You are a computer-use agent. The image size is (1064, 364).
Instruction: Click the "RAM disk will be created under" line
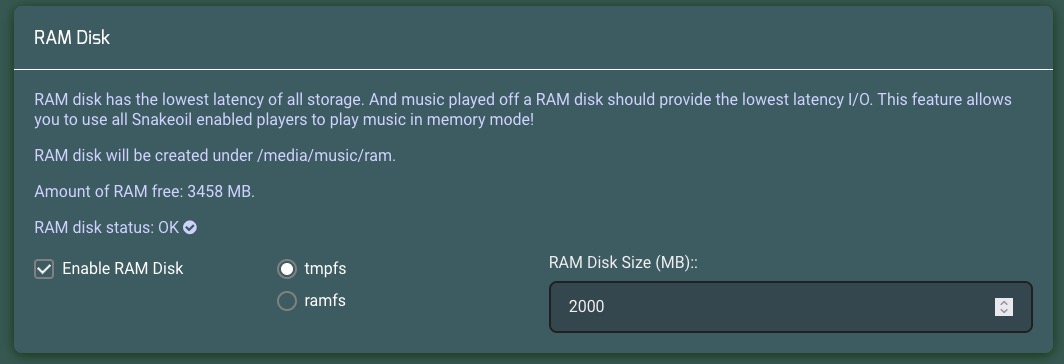pos(214,156)
